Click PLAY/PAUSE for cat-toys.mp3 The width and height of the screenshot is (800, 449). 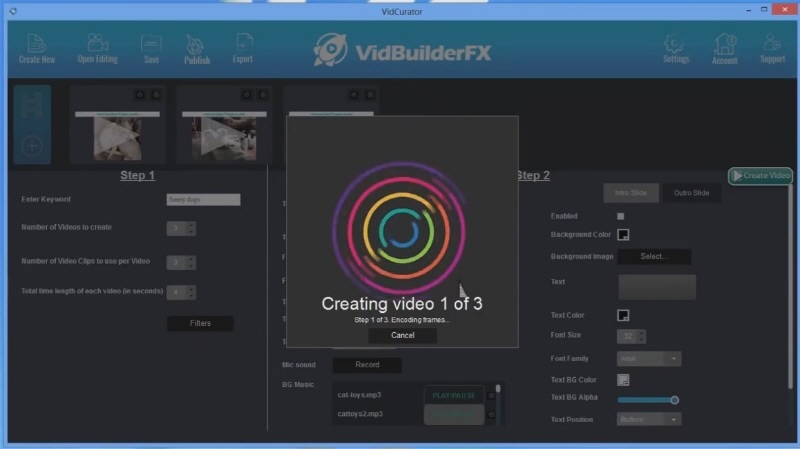(x=454, y=395)
